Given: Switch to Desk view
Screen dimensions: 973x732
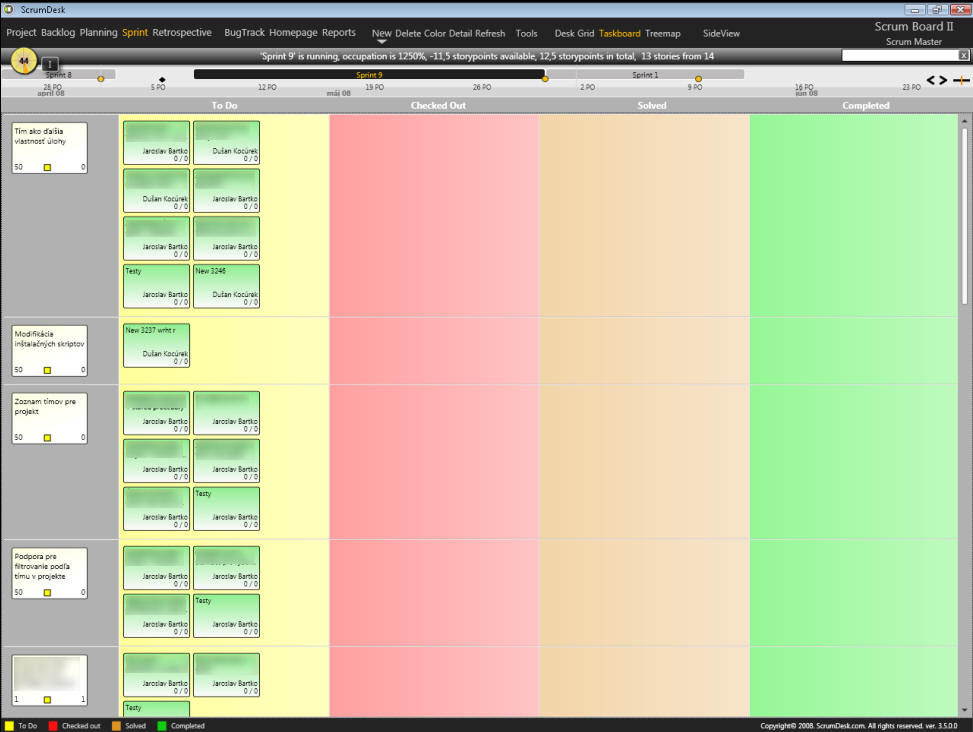Looking at the screenshot, I should pyautogui.click(x=565, y=33).
